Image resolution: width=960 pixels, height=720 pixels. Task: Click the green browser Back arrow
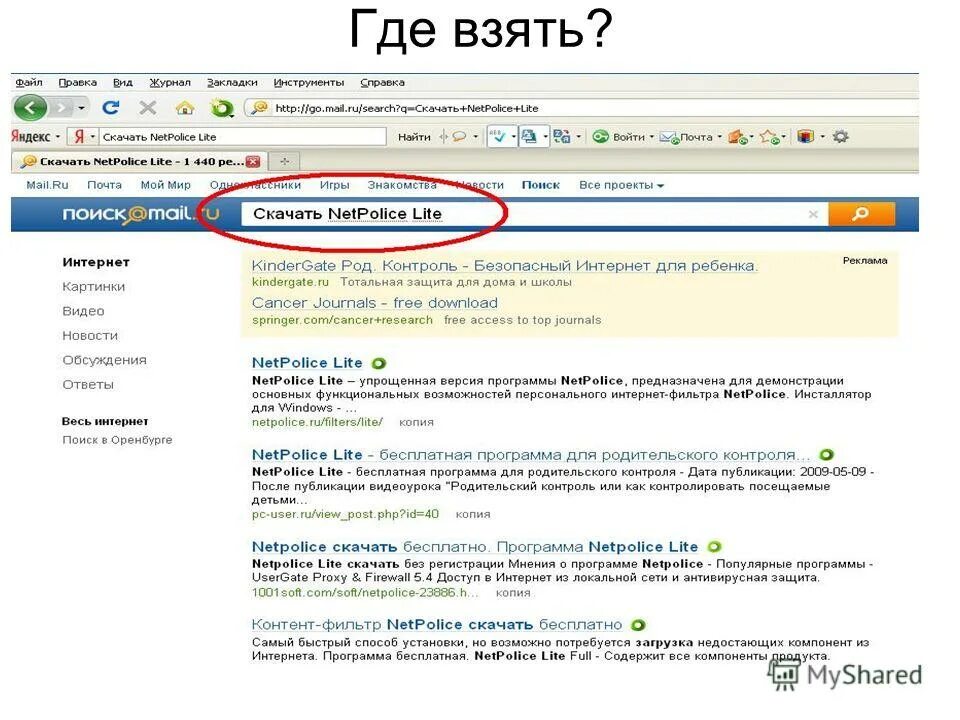coord(30,108)
